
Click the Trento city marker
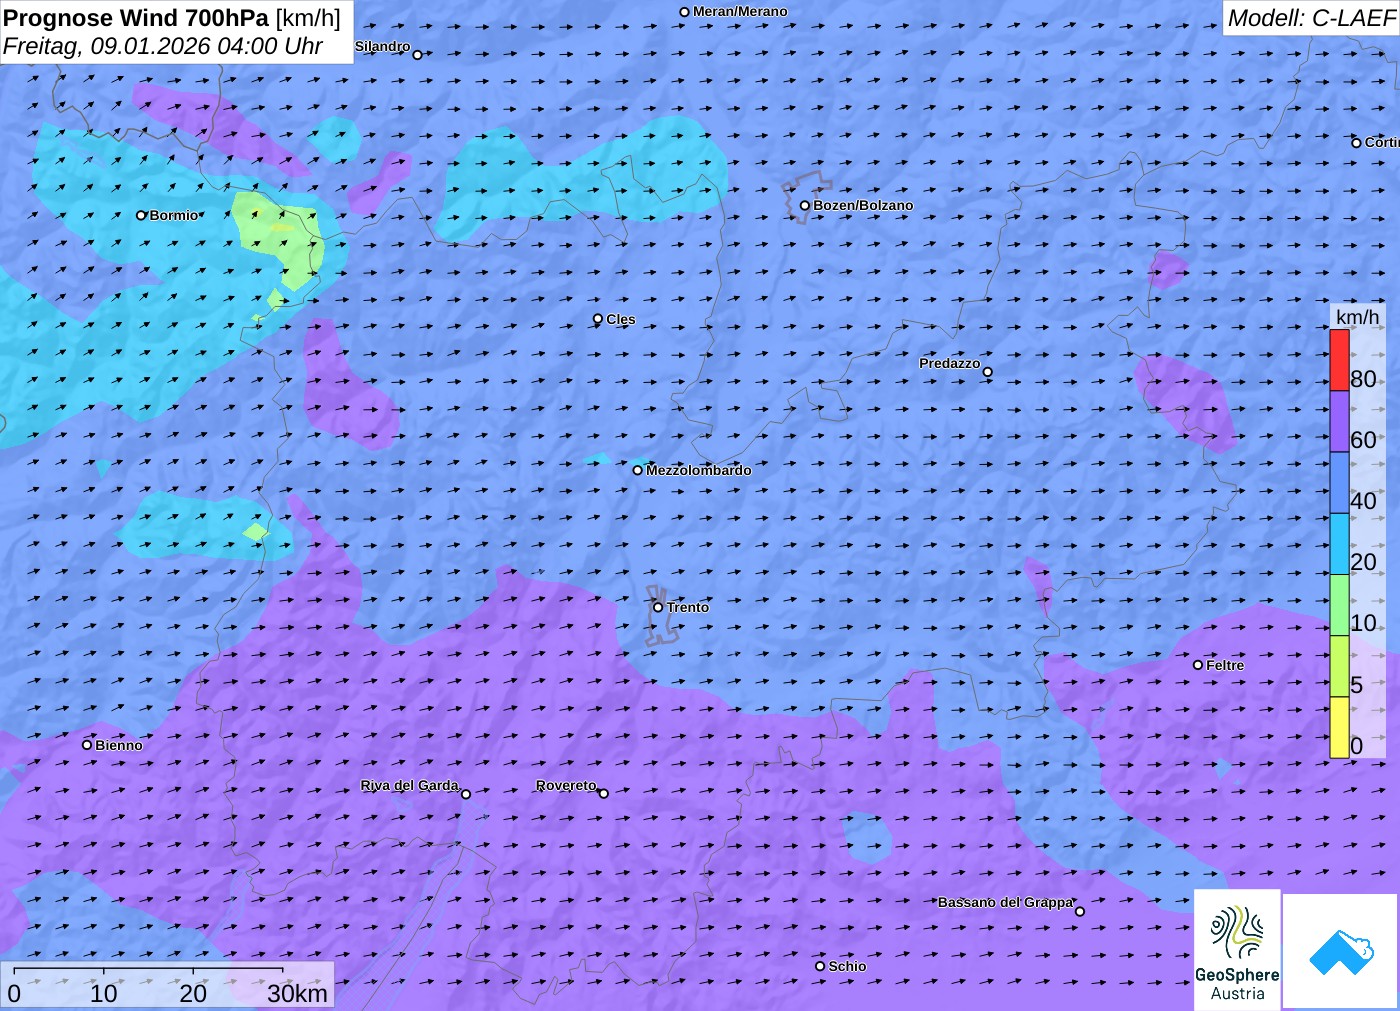click(658, 607)
